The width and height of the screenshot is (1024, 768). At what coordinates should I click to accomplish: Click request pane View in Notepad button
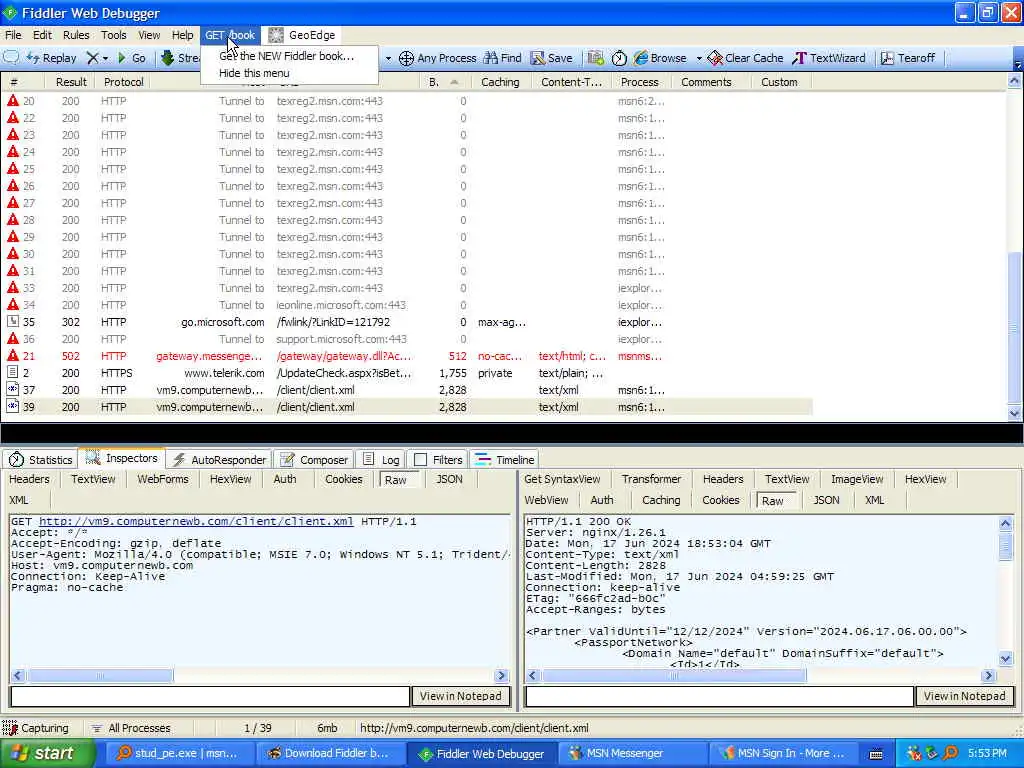pyautogui.click(x=460, y=696)
